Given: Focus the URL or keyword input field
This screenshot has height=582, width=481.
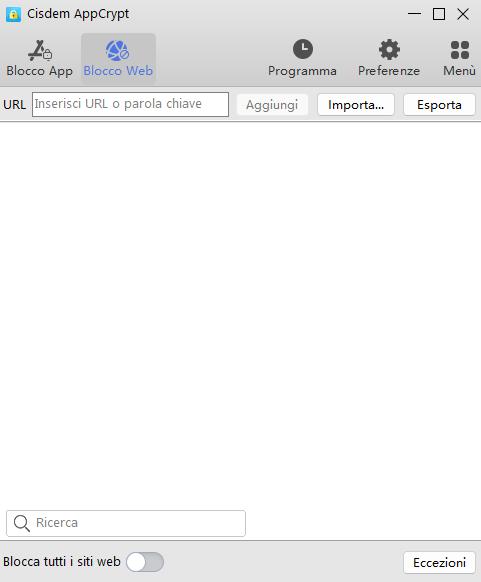Looking at the screenshot, I should [130, 104].
